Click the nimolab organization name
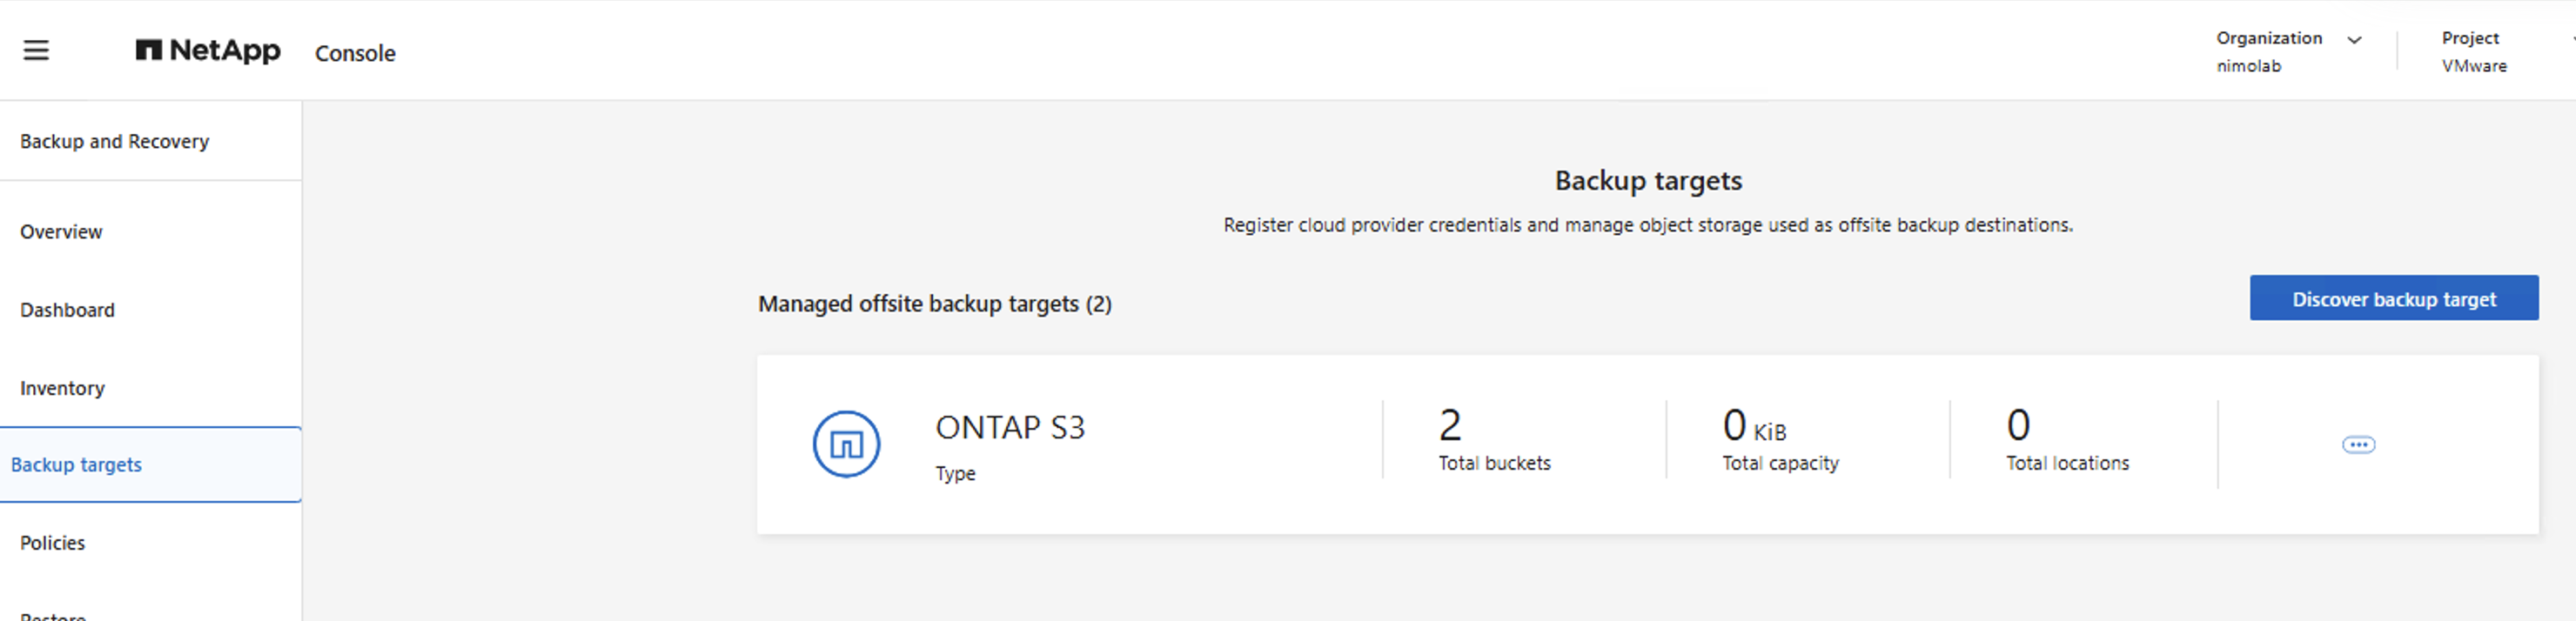Image resolution: width=2576 pixels, height=621 pixels. coord(2248,66)
